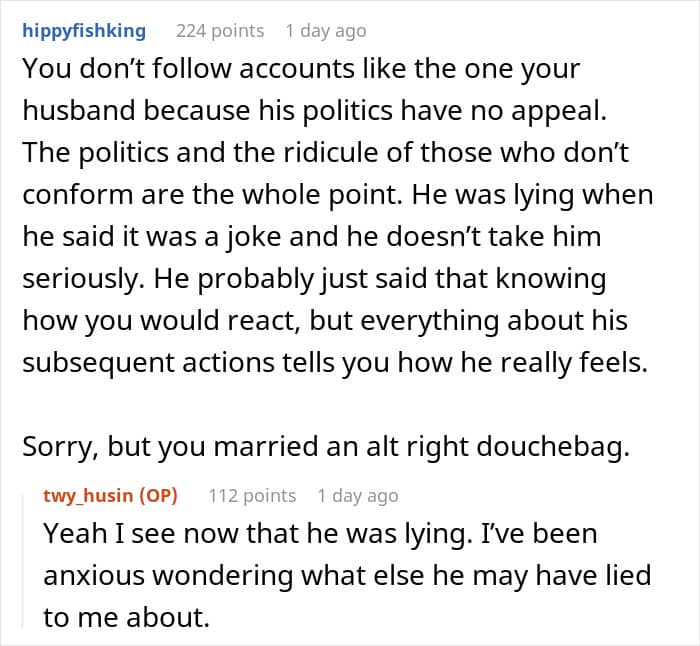Click twy_husin reply's '1 day ago' timestamp
Image resolution: width=700 pixels, height=646 pixels.
(357, 496)
